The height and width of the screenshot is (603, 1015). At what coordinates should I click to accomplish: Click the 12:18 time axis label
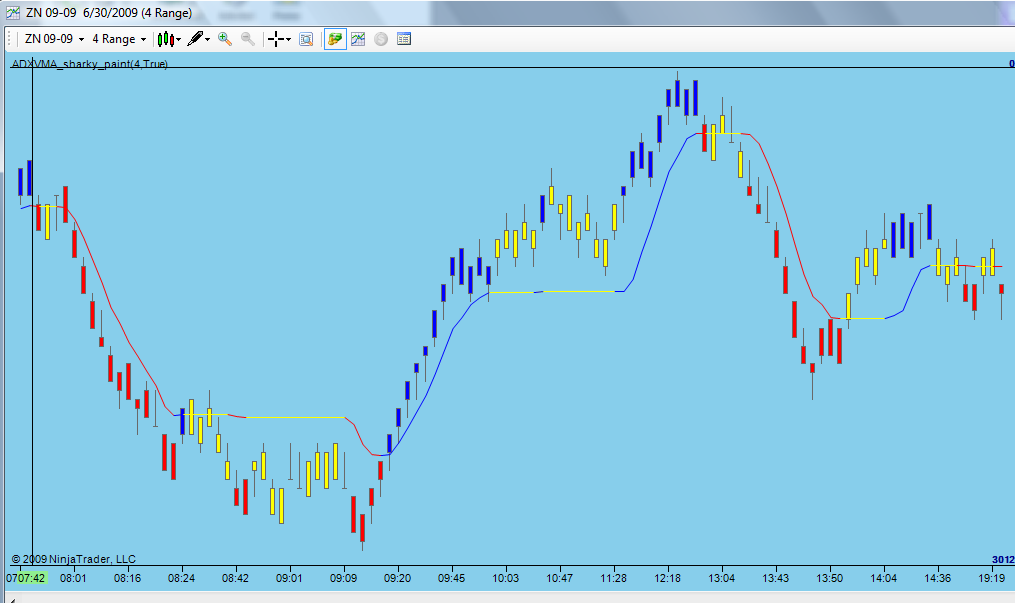tap(667, 578)
